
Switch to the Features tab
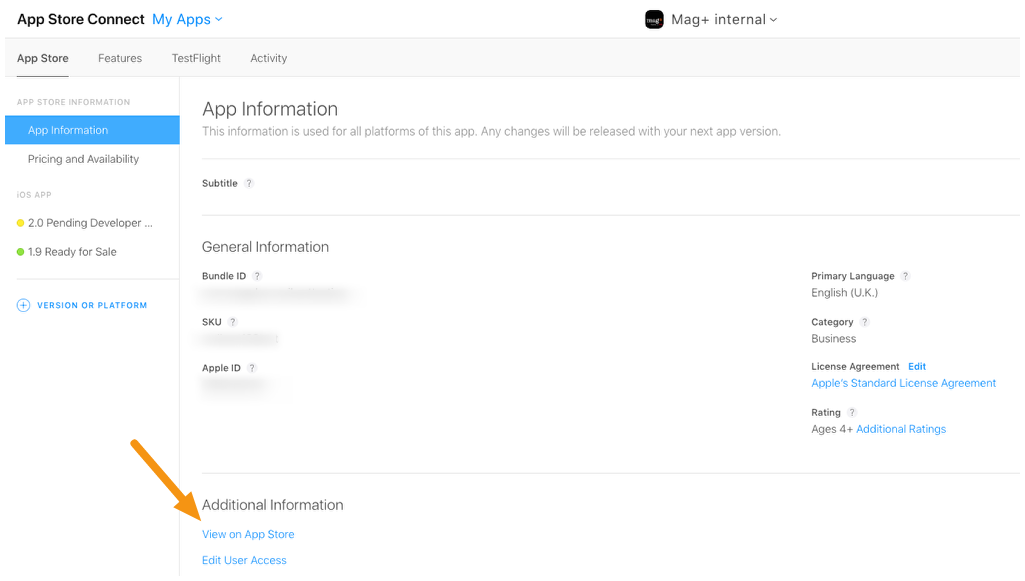click(x=120, y=58)
